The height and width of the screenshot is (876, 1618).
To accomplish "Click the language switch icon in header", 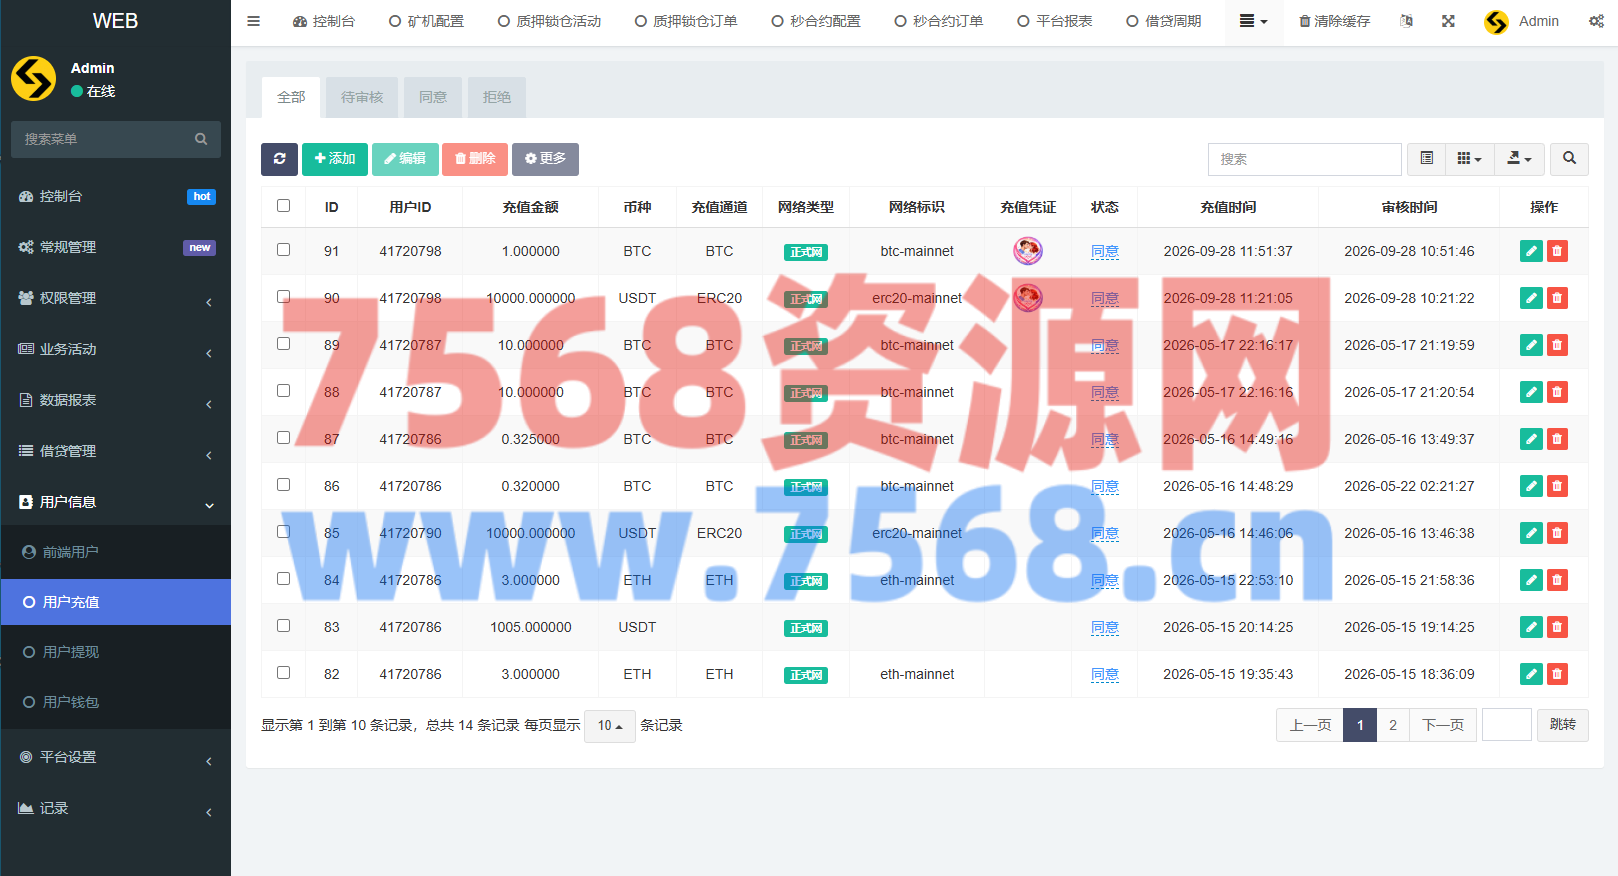I will pyautogui.click(x=1407, y=21).
